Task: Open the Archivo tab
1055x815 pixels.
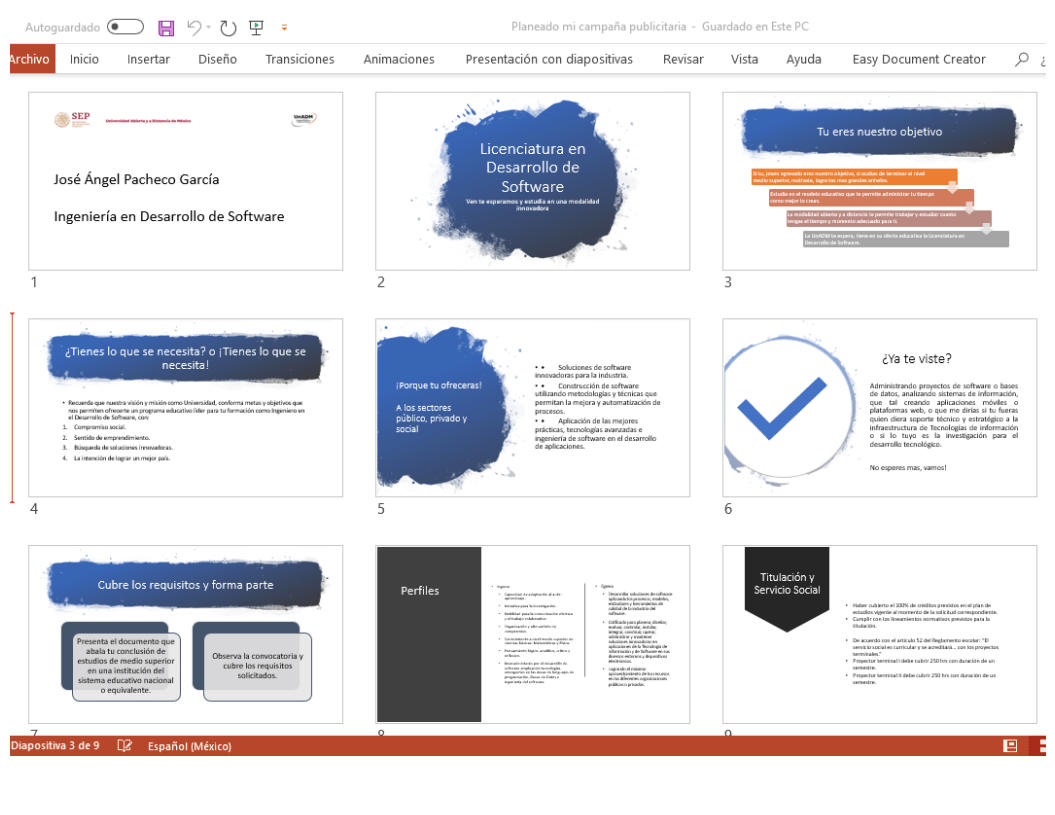Action: pos(29,59)
